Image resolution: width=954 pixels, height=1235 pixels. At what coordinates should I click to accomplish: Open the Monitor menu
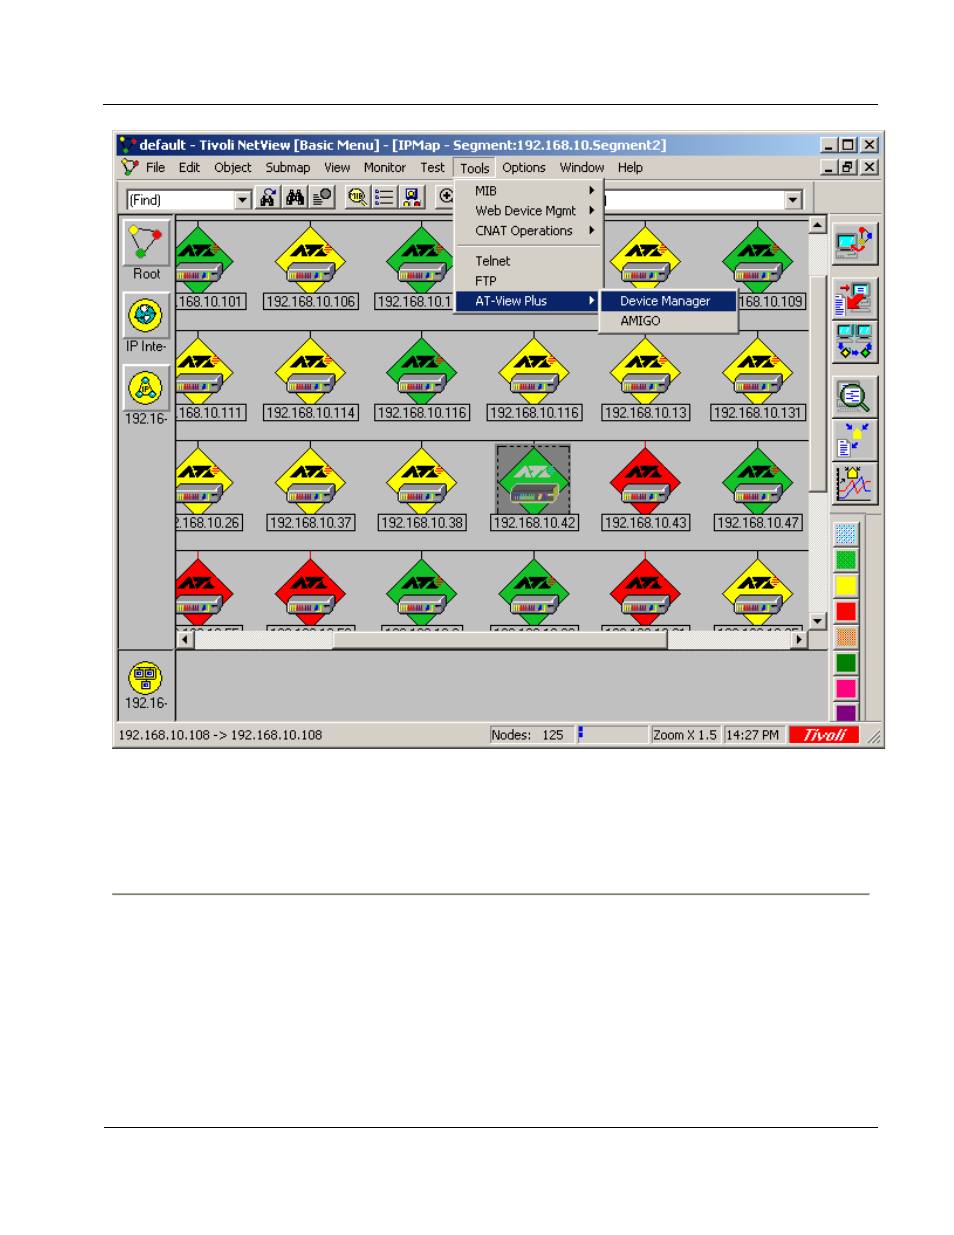385,168
